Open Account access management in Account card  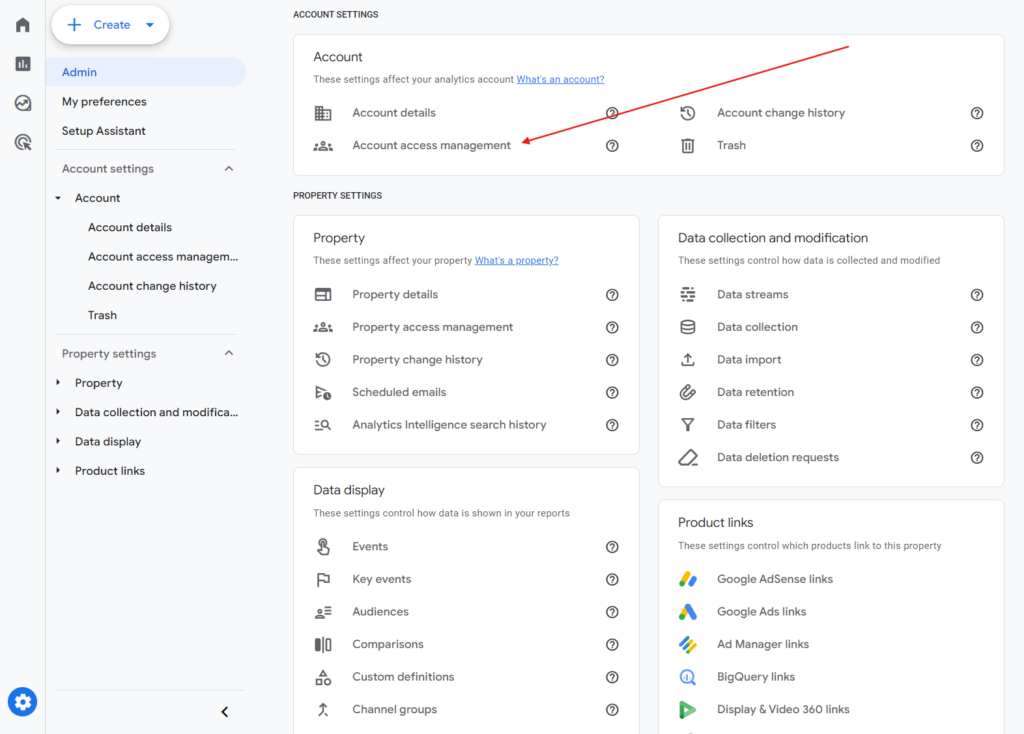tap(431, 146)
